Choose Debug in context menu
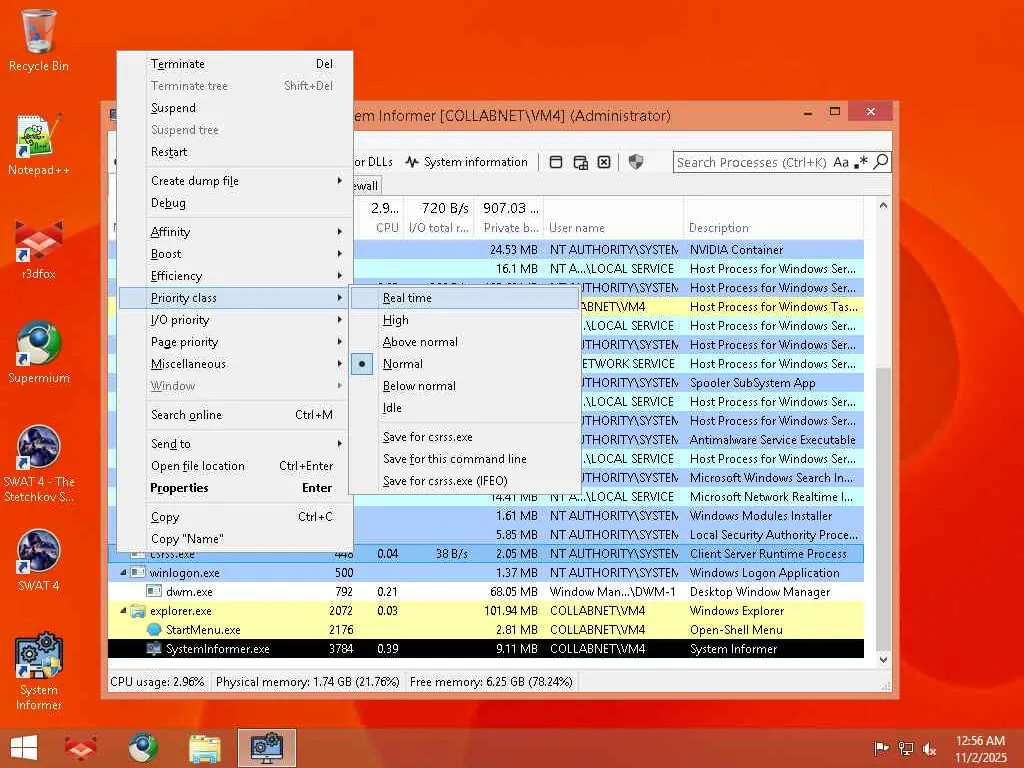Image resolution: width=1024 pixels, height=768 pixels. pos(235,203)
